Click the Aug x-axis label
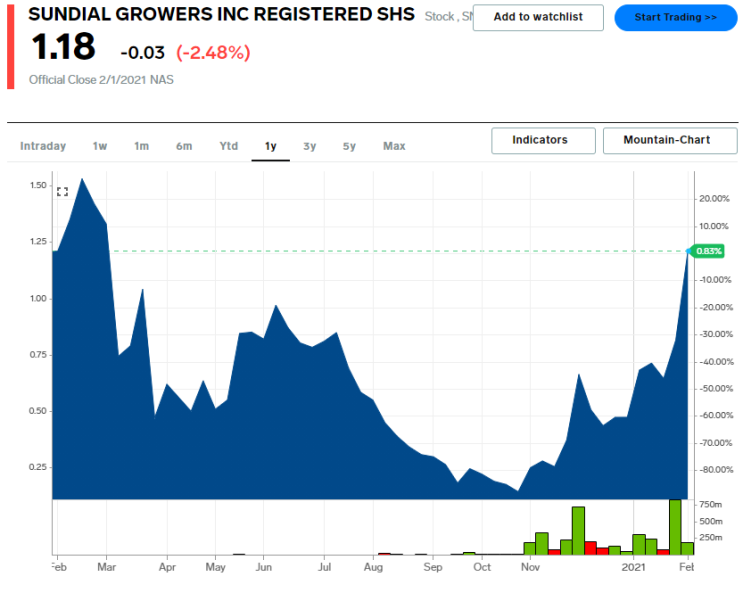This screenshot has height=593, width=743. (x=373, y=567)
